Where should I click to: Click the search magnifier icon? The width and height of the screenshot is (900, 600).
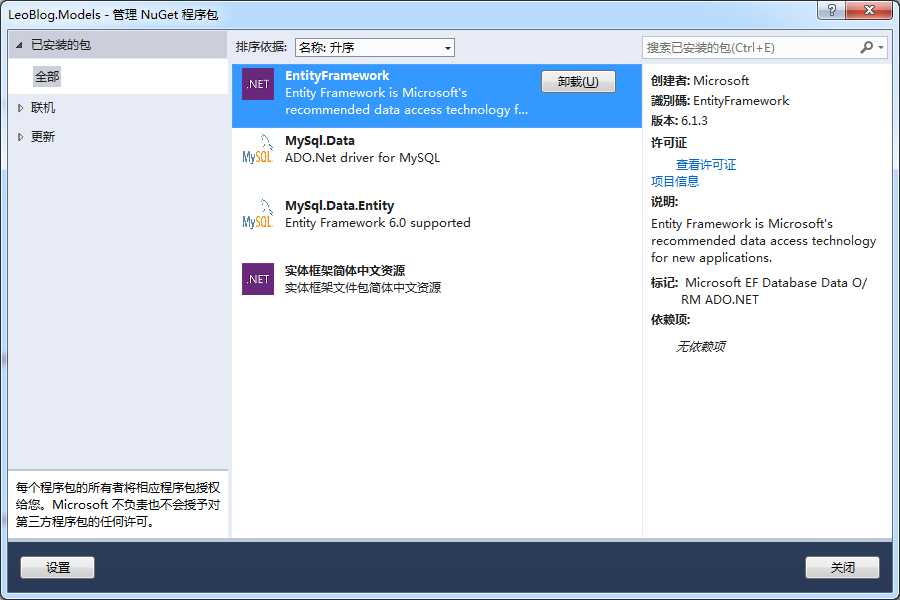pyautogui.click(x=867, y=48)
